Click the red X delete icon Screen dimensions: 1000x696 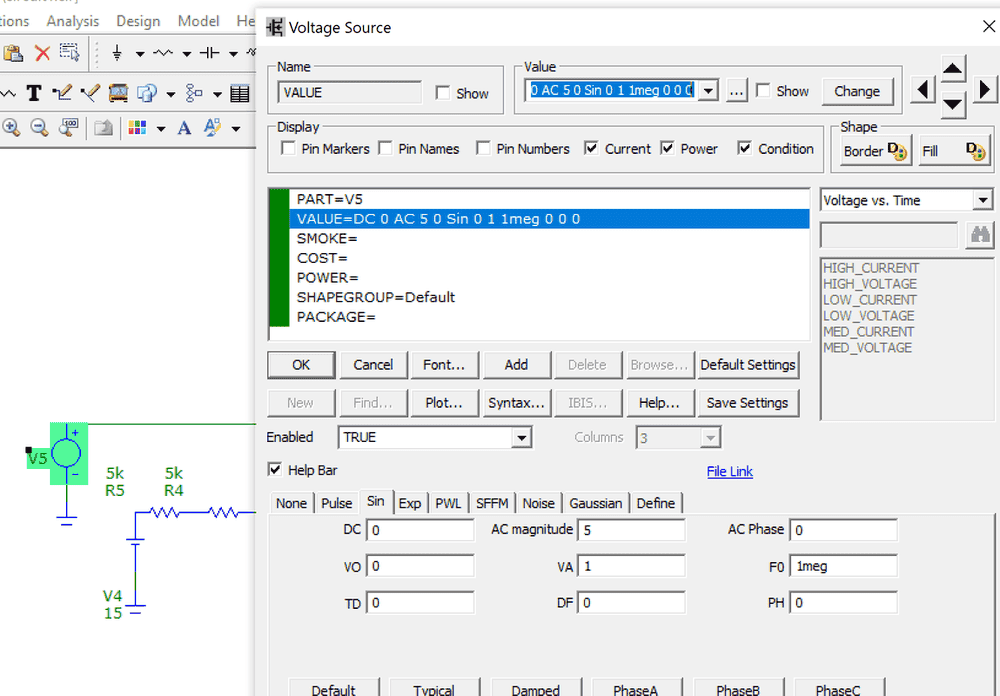(x=42, y=52)
